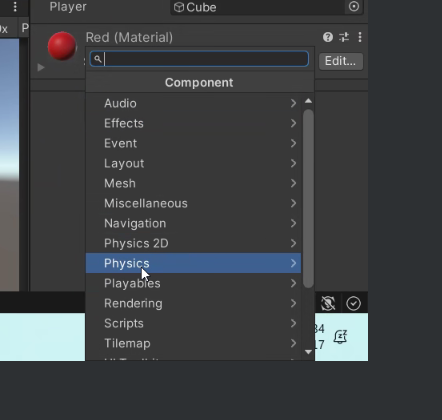Viewport: 442px width, 420px height.
Task: Open the Red material kebab menu
Action: (x=360, y=37)
